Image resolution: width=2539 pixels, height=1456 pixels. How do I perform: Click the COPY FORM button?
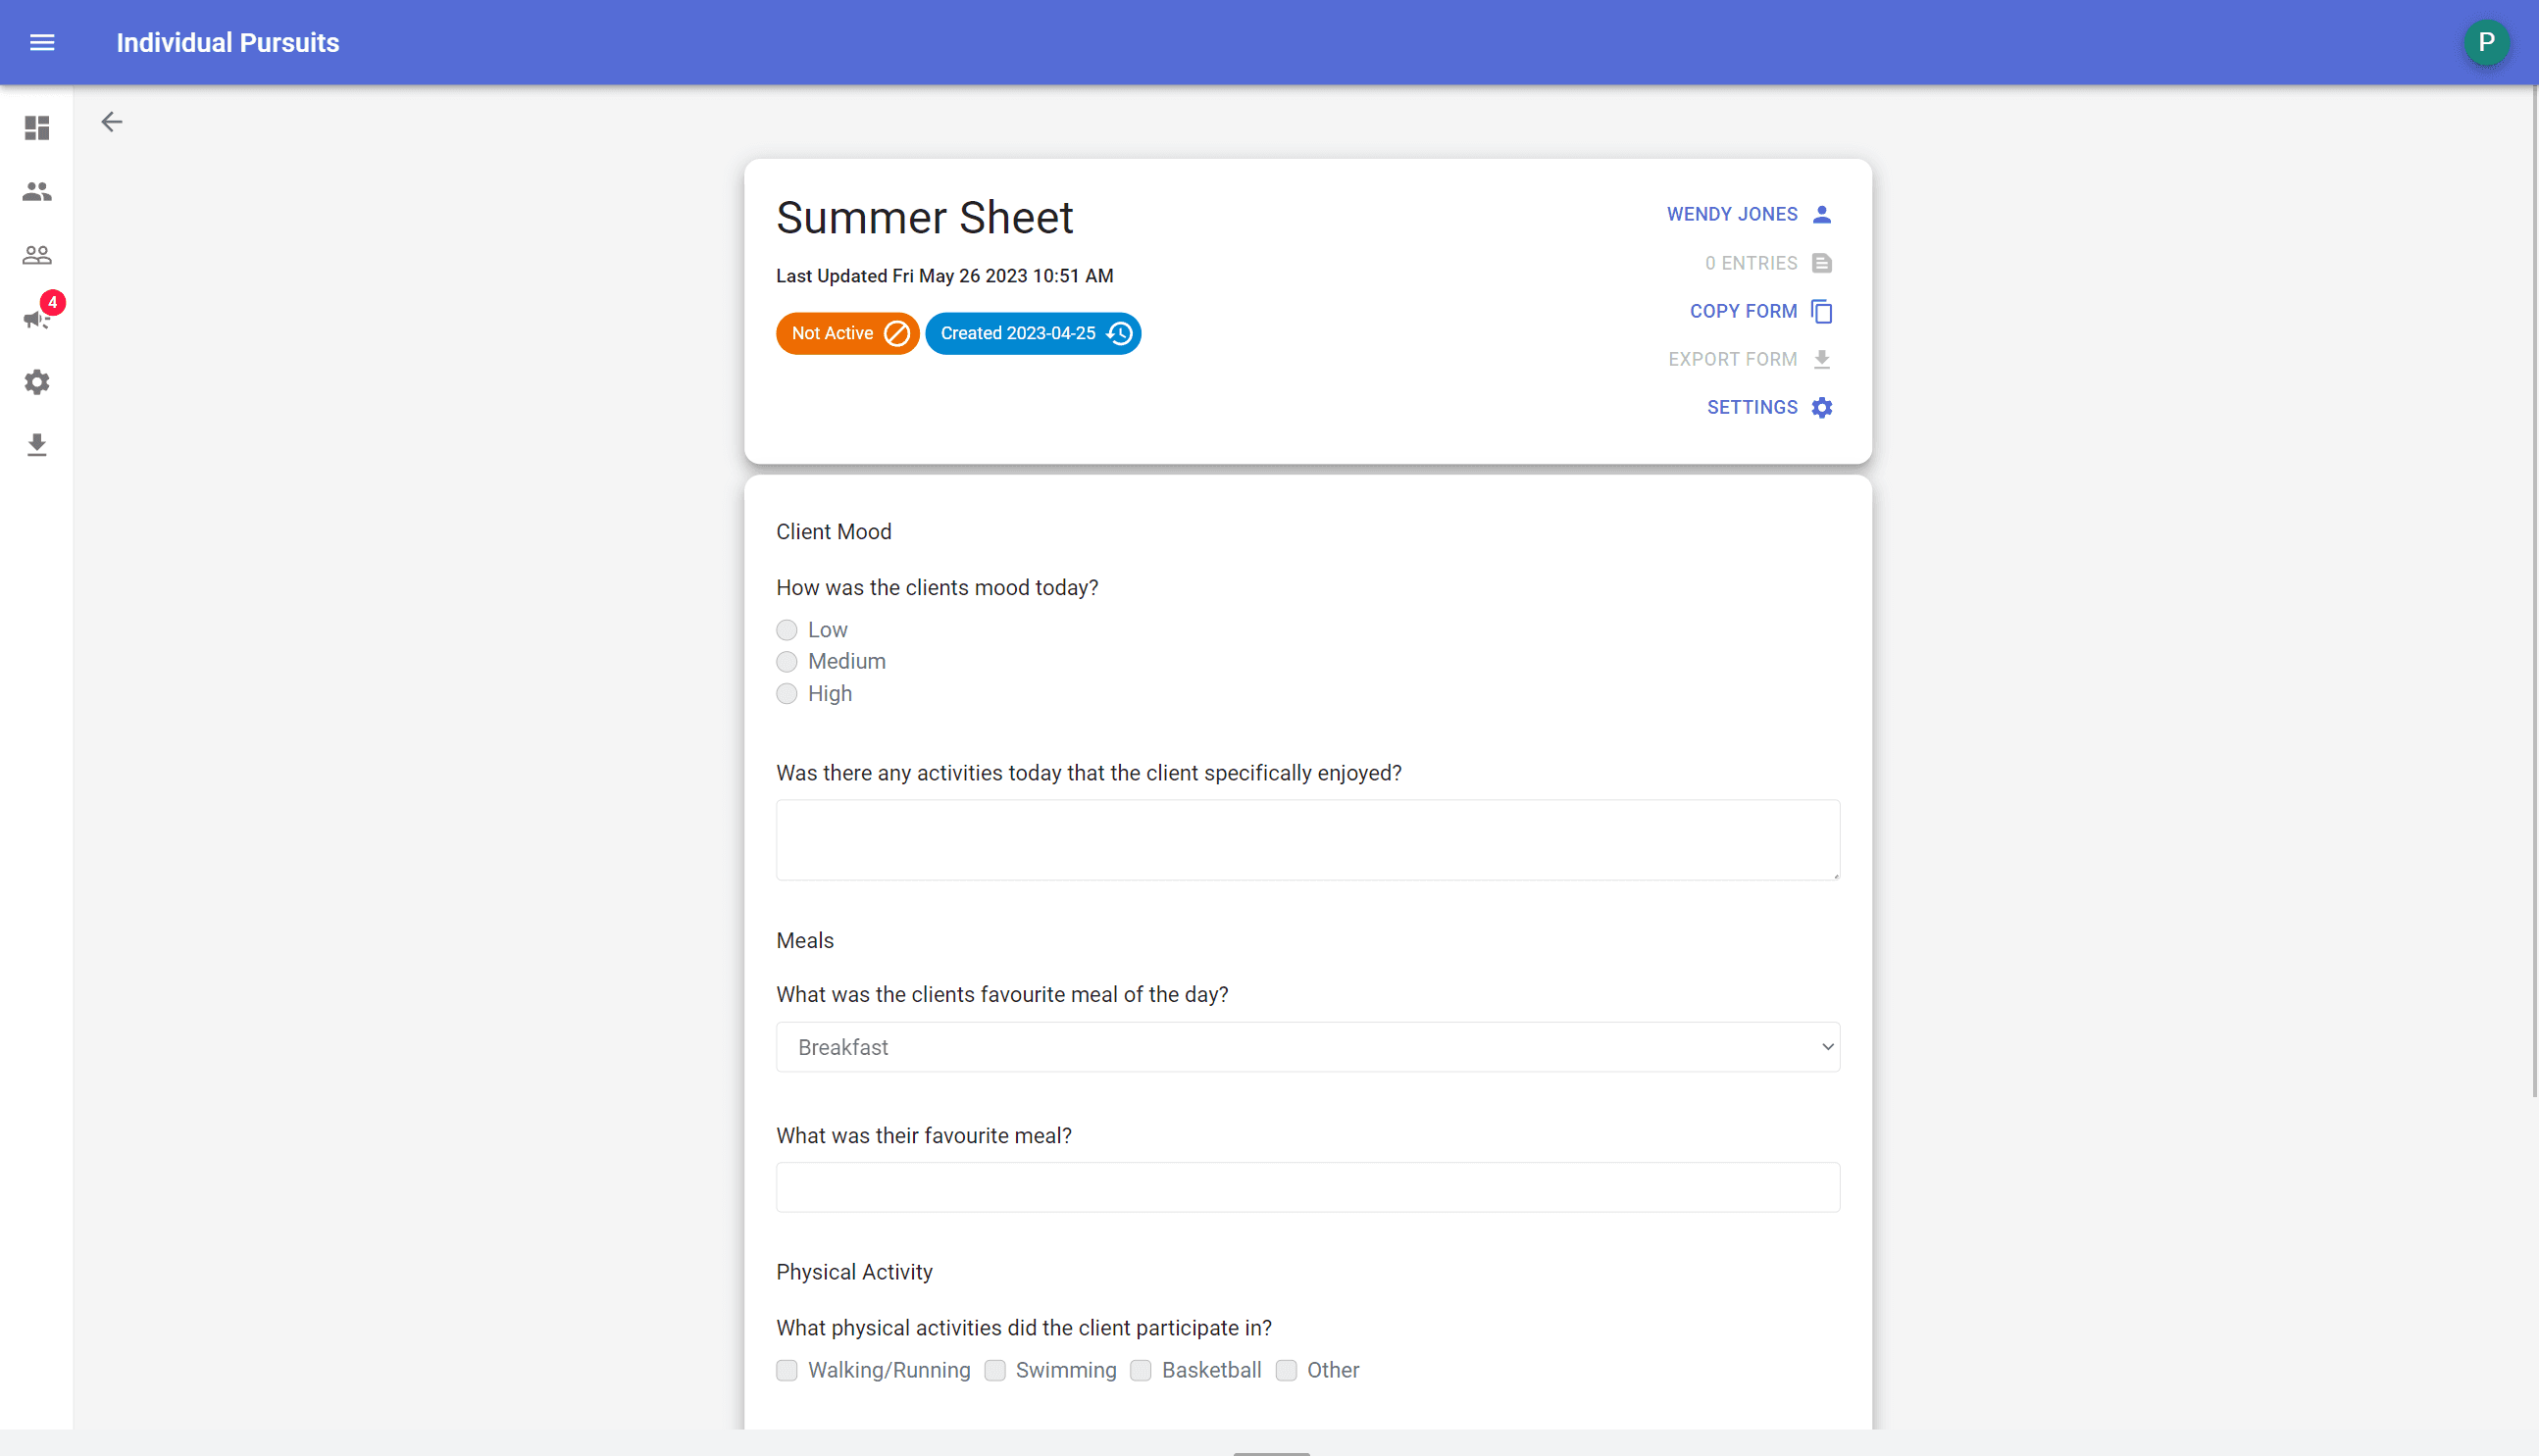point(1759,311)
